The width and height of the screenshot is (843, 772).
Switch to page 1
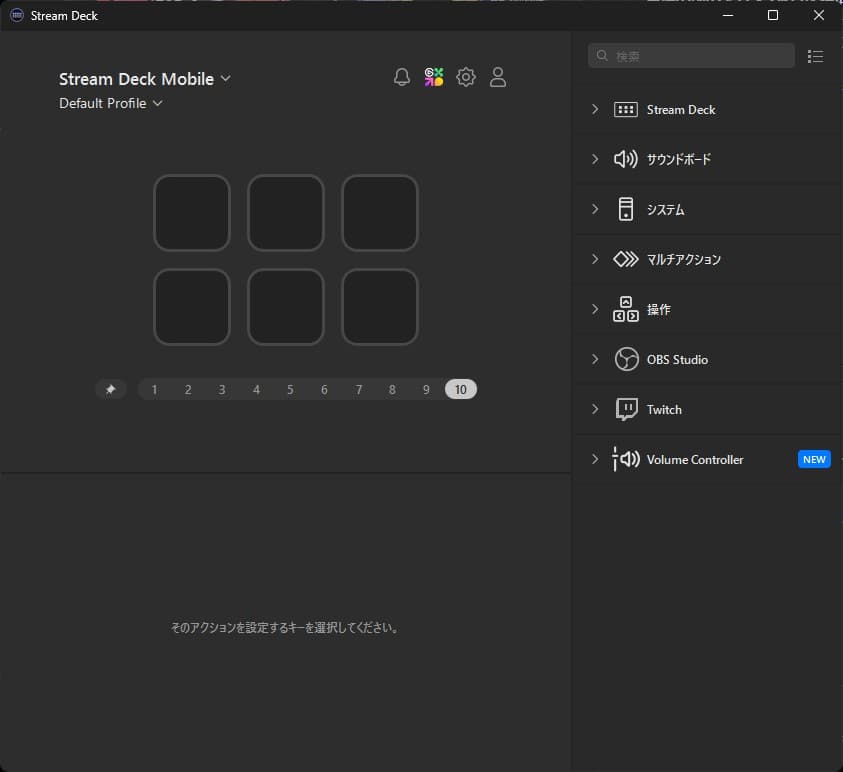click(x=154, y=389)
